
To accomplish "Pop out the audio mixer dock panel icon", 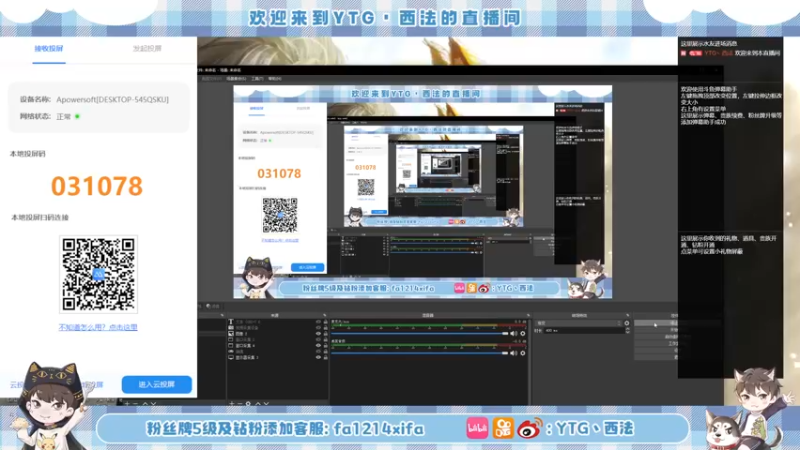I will [x=528, y=315].
